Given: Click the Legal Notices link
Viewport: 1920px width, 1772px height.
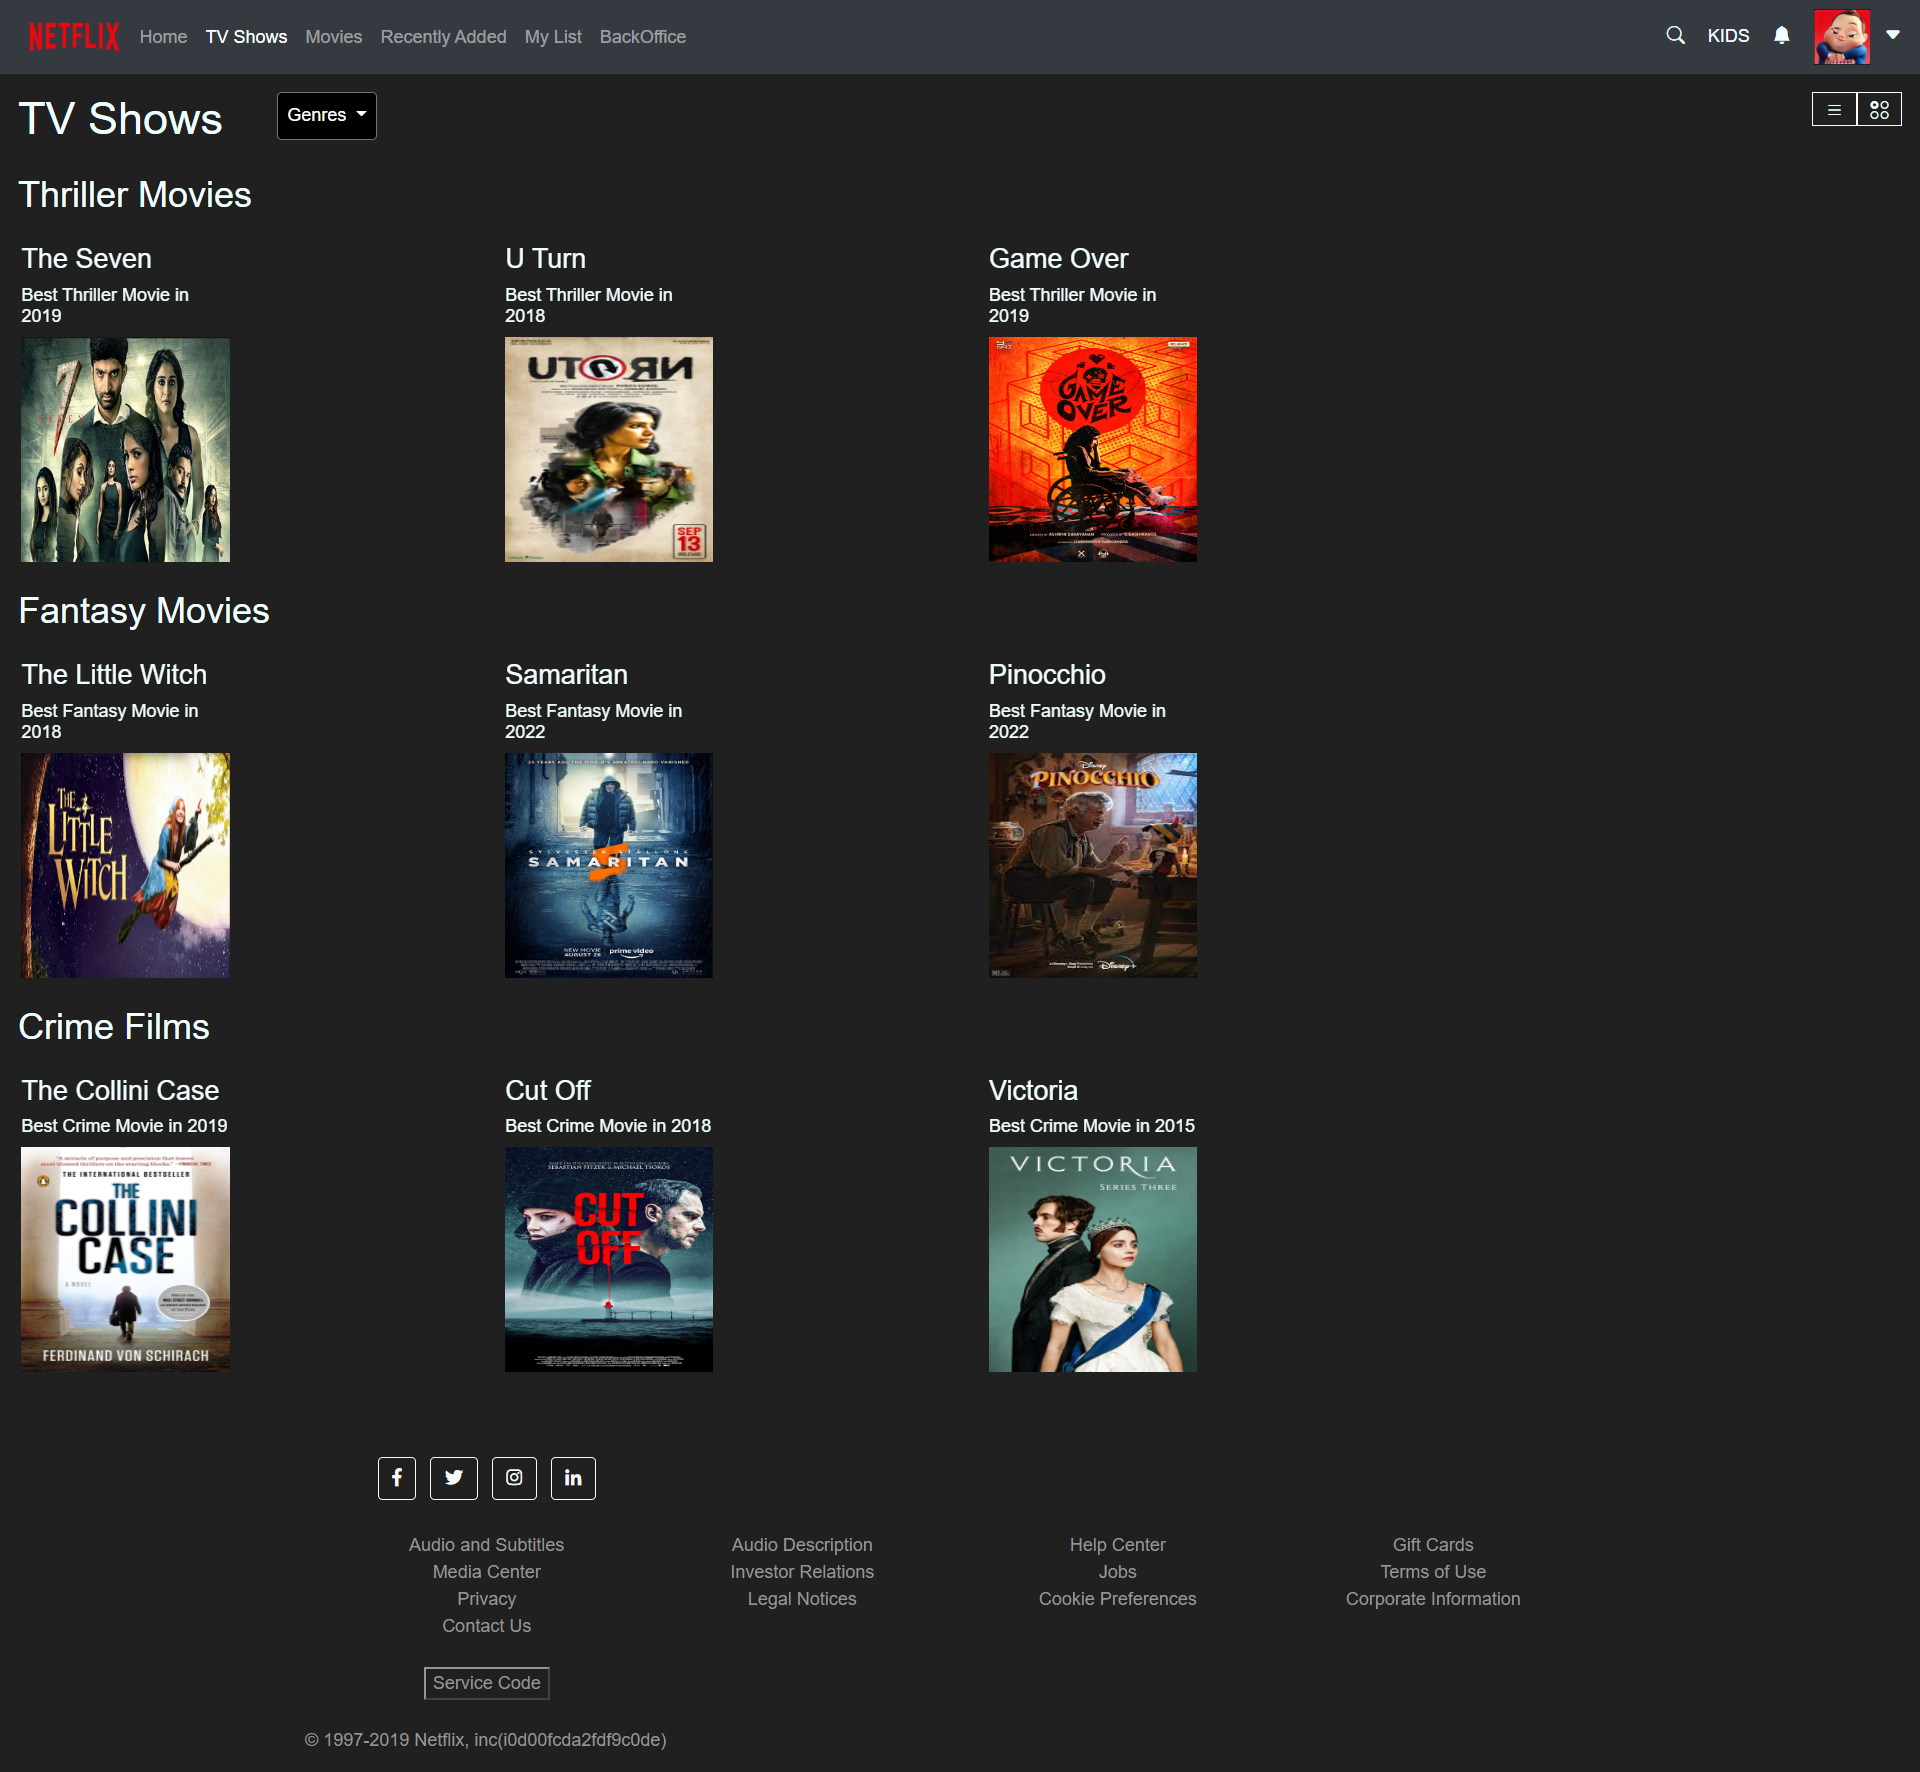Looking at the screenshot, I should (x=802, y=1599).
